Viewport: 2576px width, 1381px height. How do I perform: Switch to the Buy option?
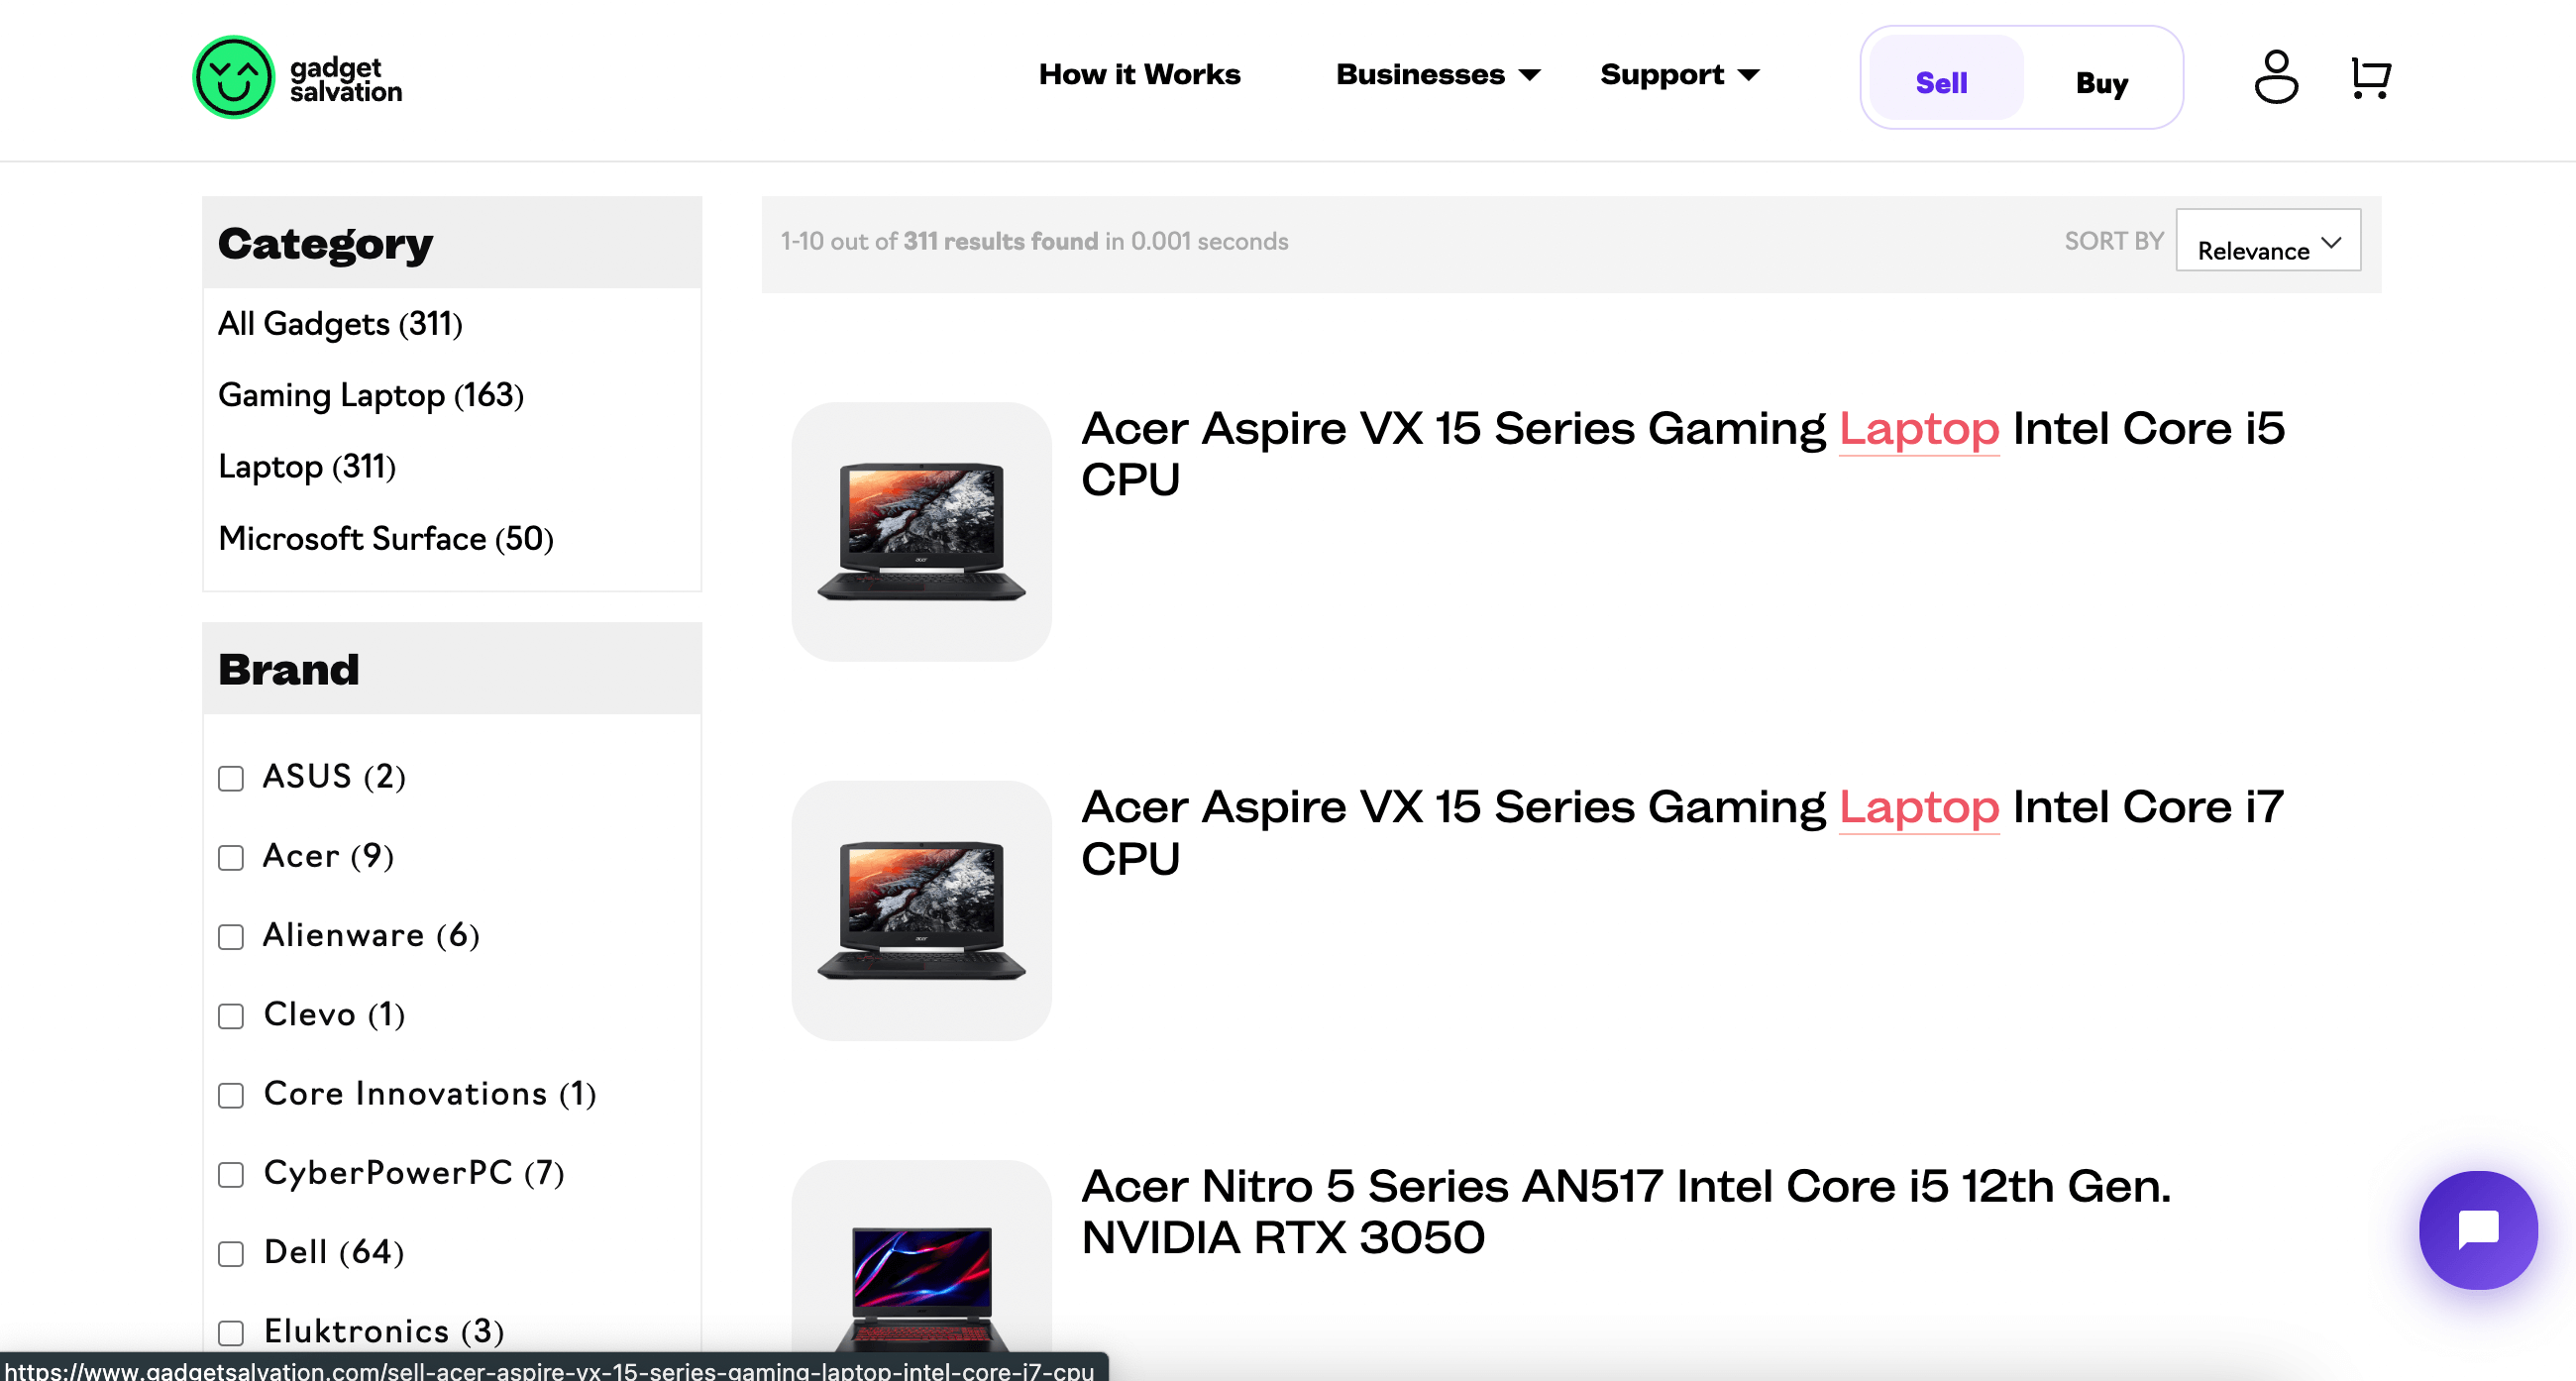[2100, 82]
